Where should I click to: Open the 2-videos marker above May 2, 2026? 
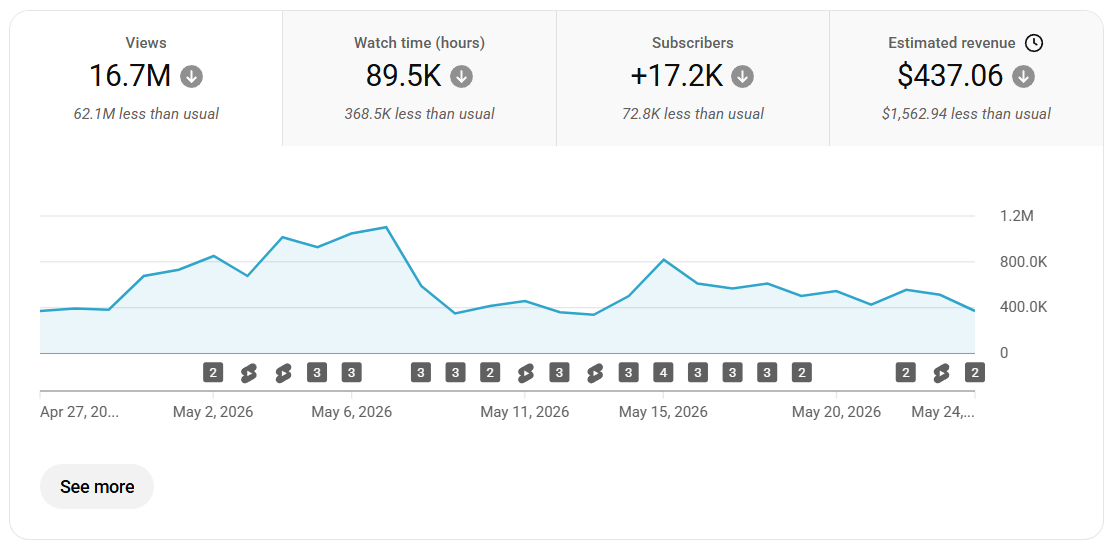coord(213,373)
